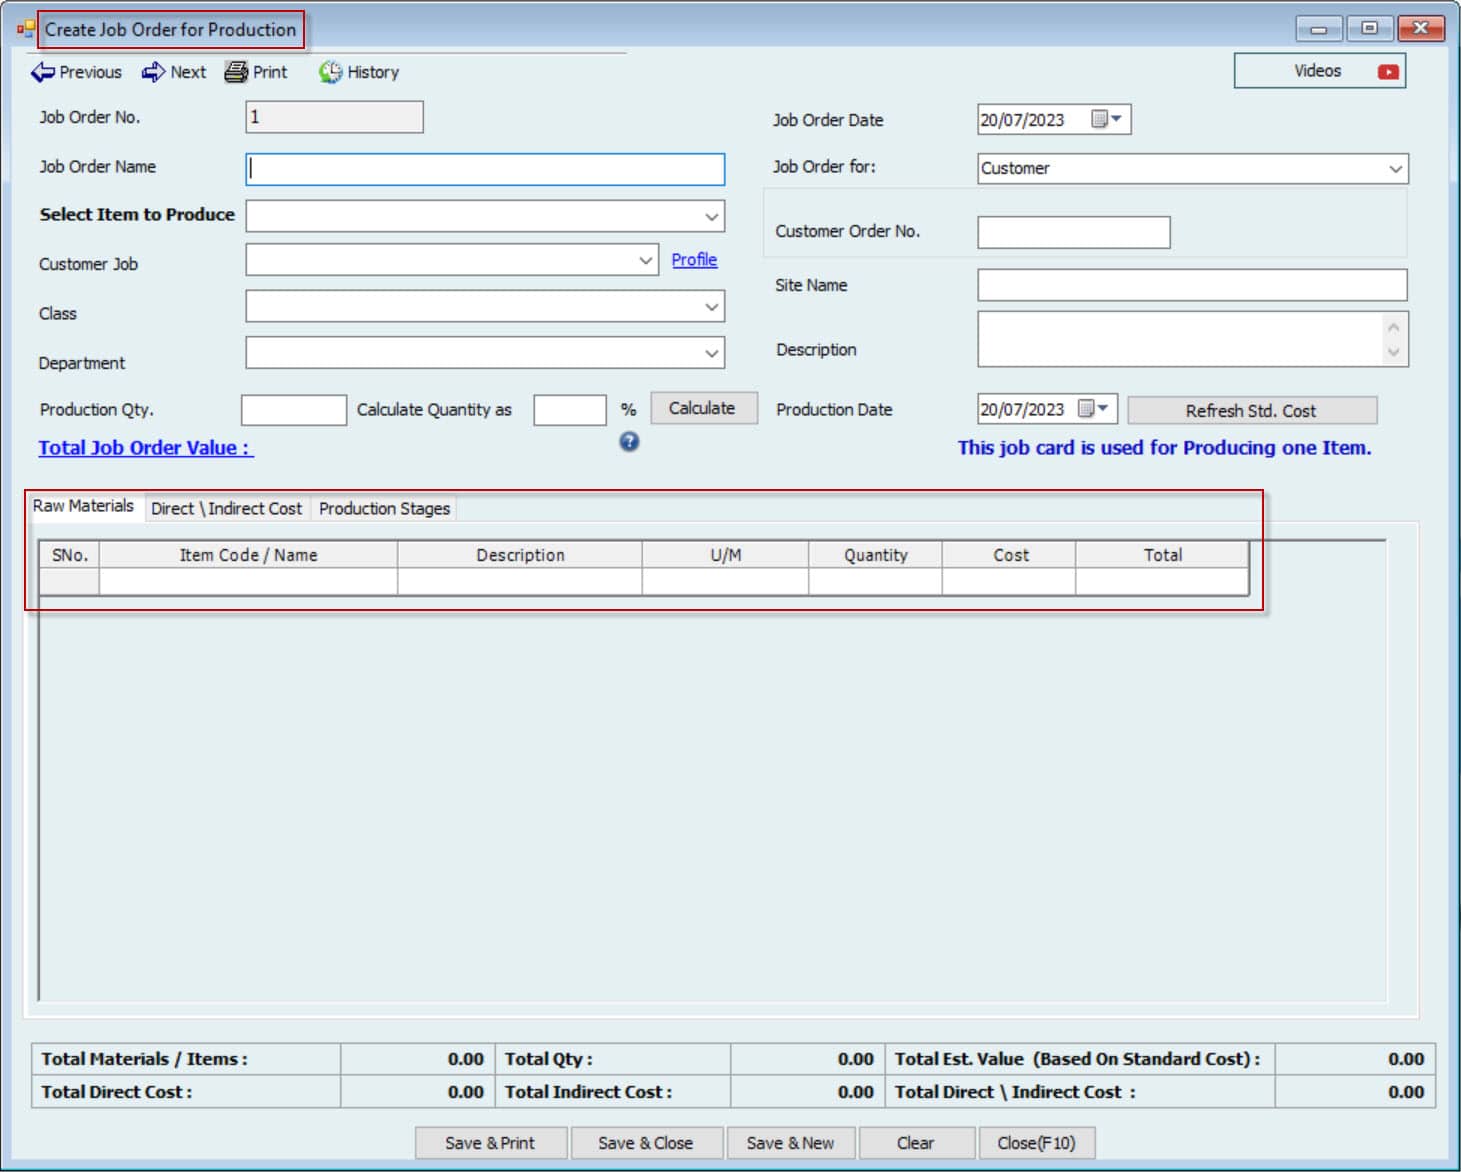Focus the Job Order Name field

point(485,169)
